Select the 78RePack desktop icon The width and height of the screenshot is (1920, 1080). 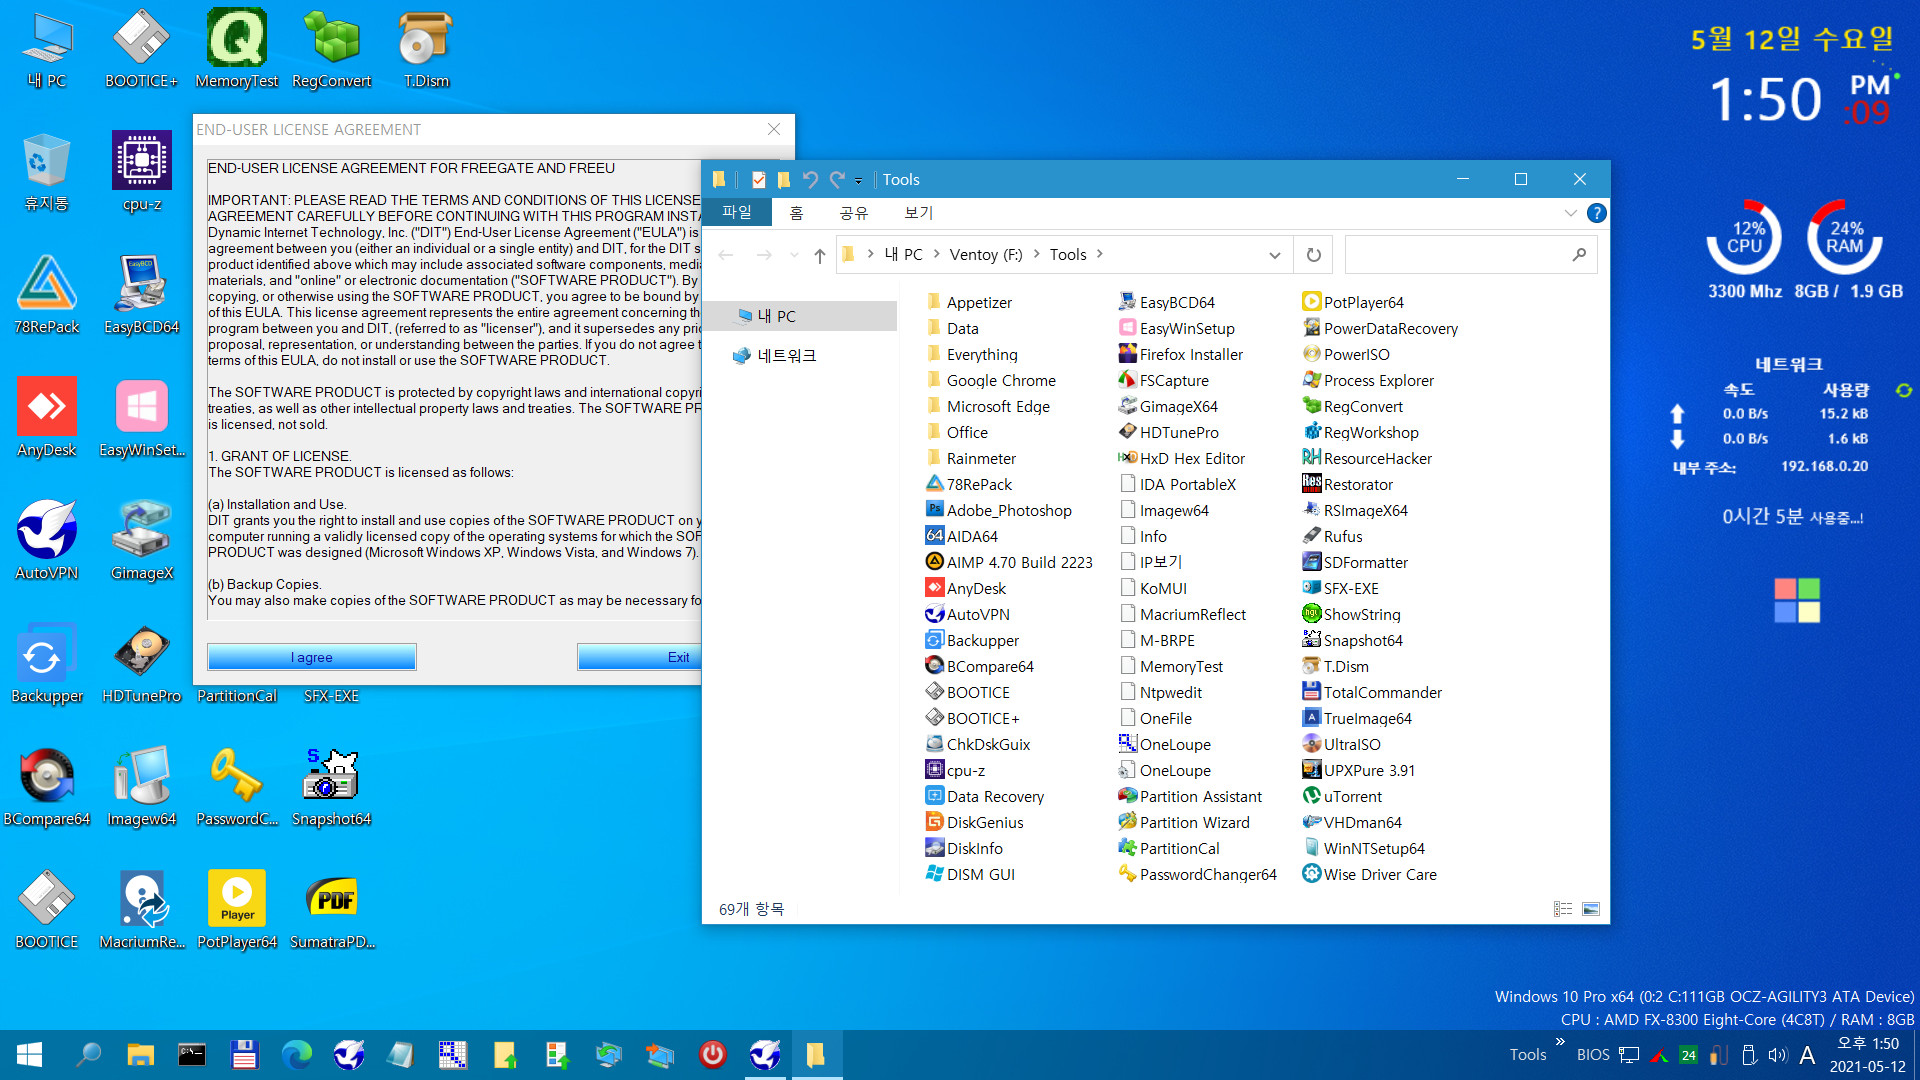[x=46, y=294]
